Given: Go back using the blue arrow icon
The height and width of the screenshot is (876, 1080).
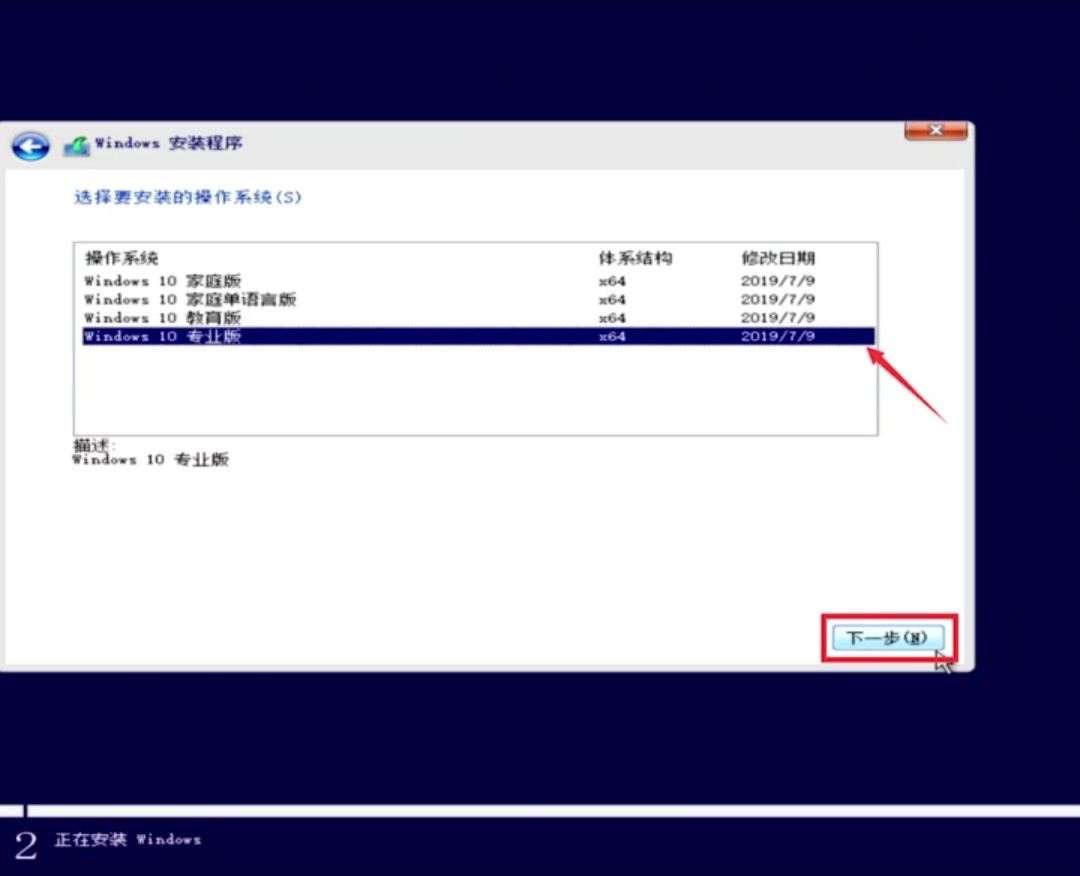Looking at the screenshot, I should pyautogui.click(x=30, y=146).
